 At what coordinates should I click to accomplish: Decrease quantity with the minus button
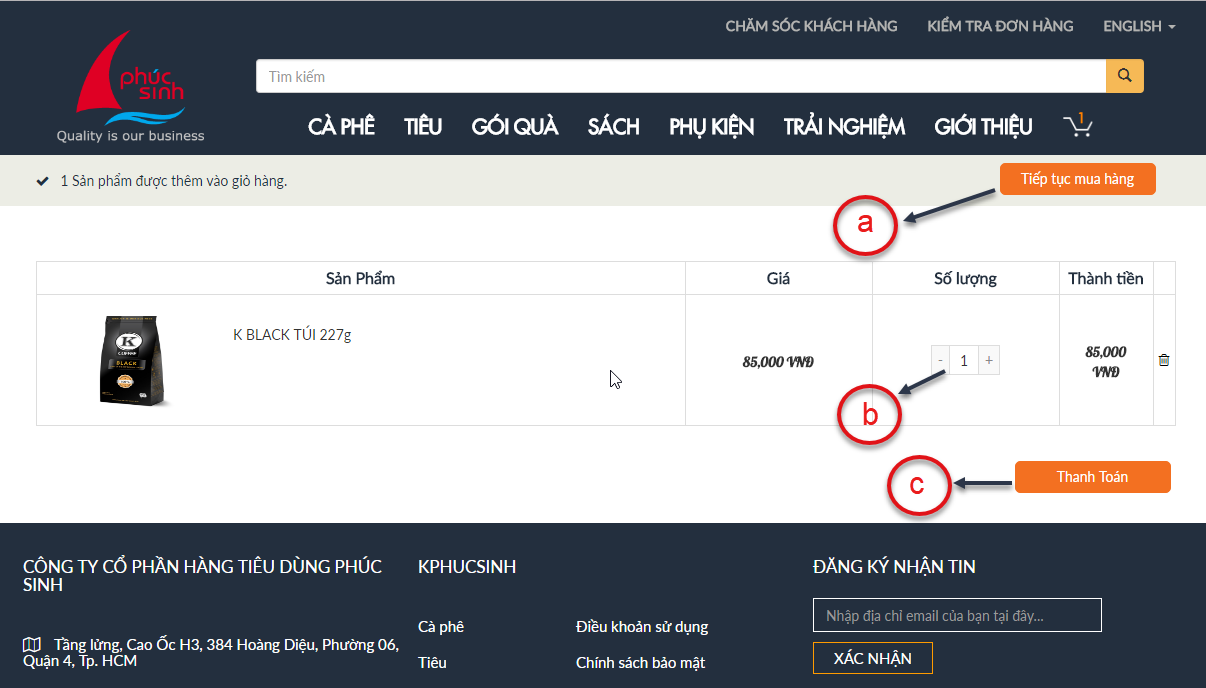pyautogui.click(x=941, y=360)
